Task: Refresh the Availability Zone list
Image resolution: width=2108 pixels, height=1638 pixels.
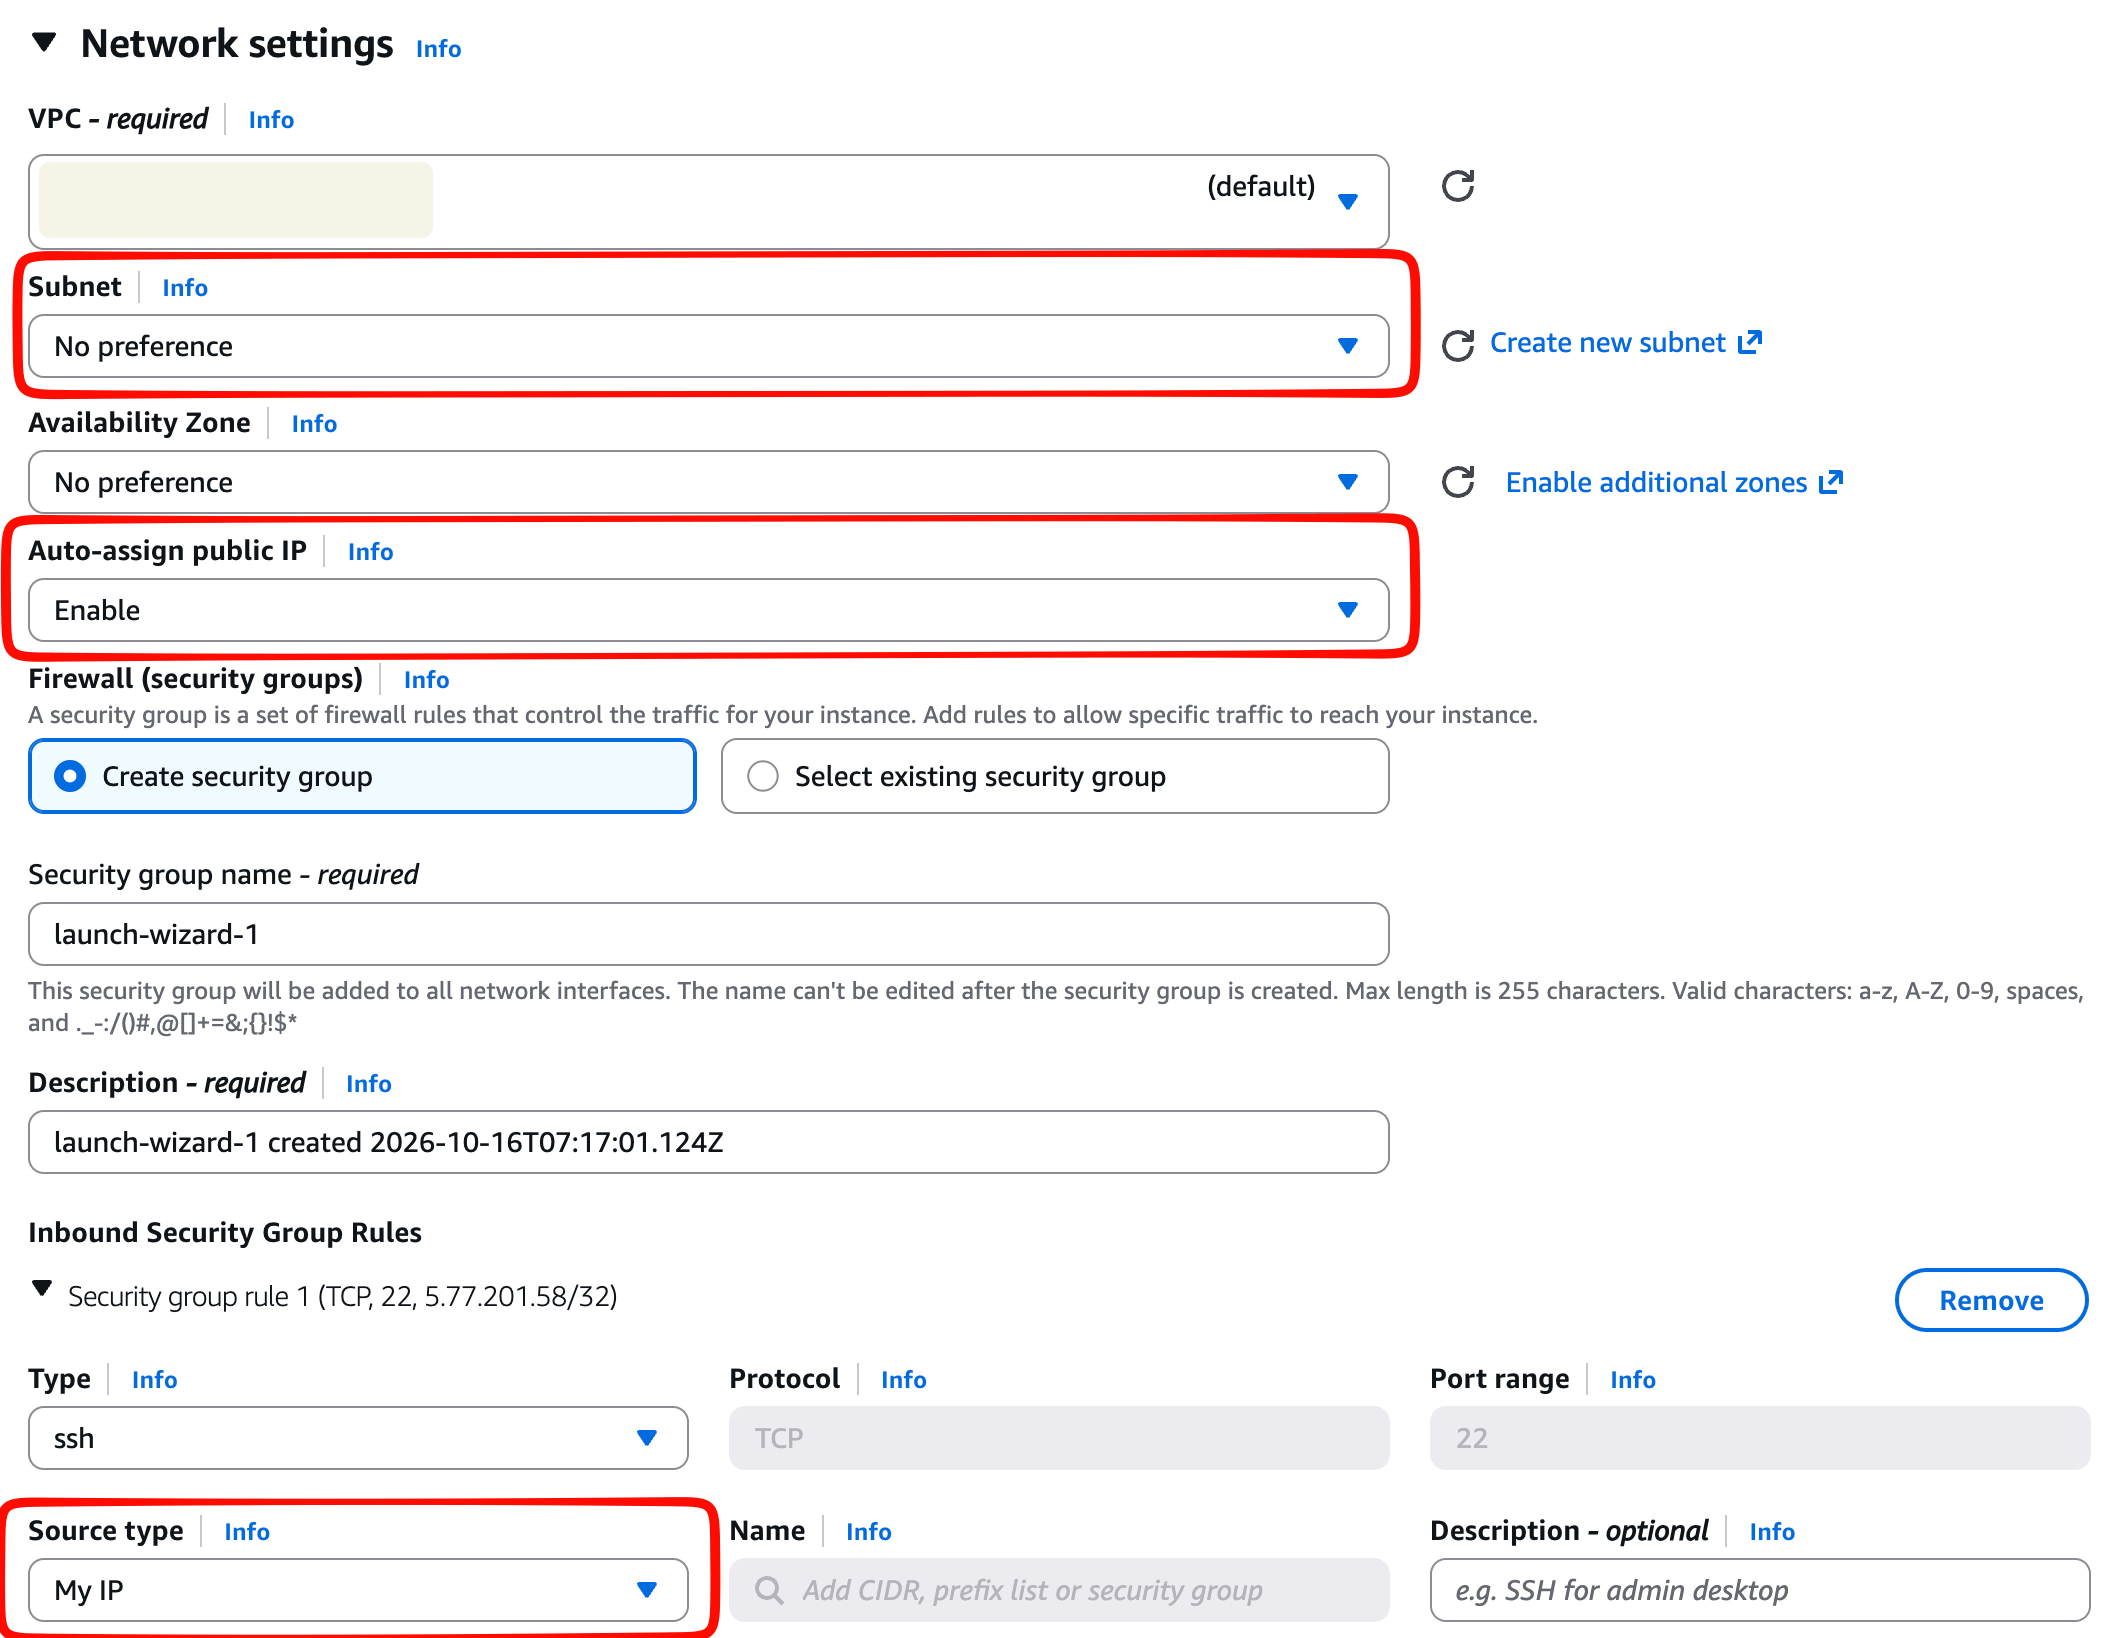Action: tap(1458, 482)
